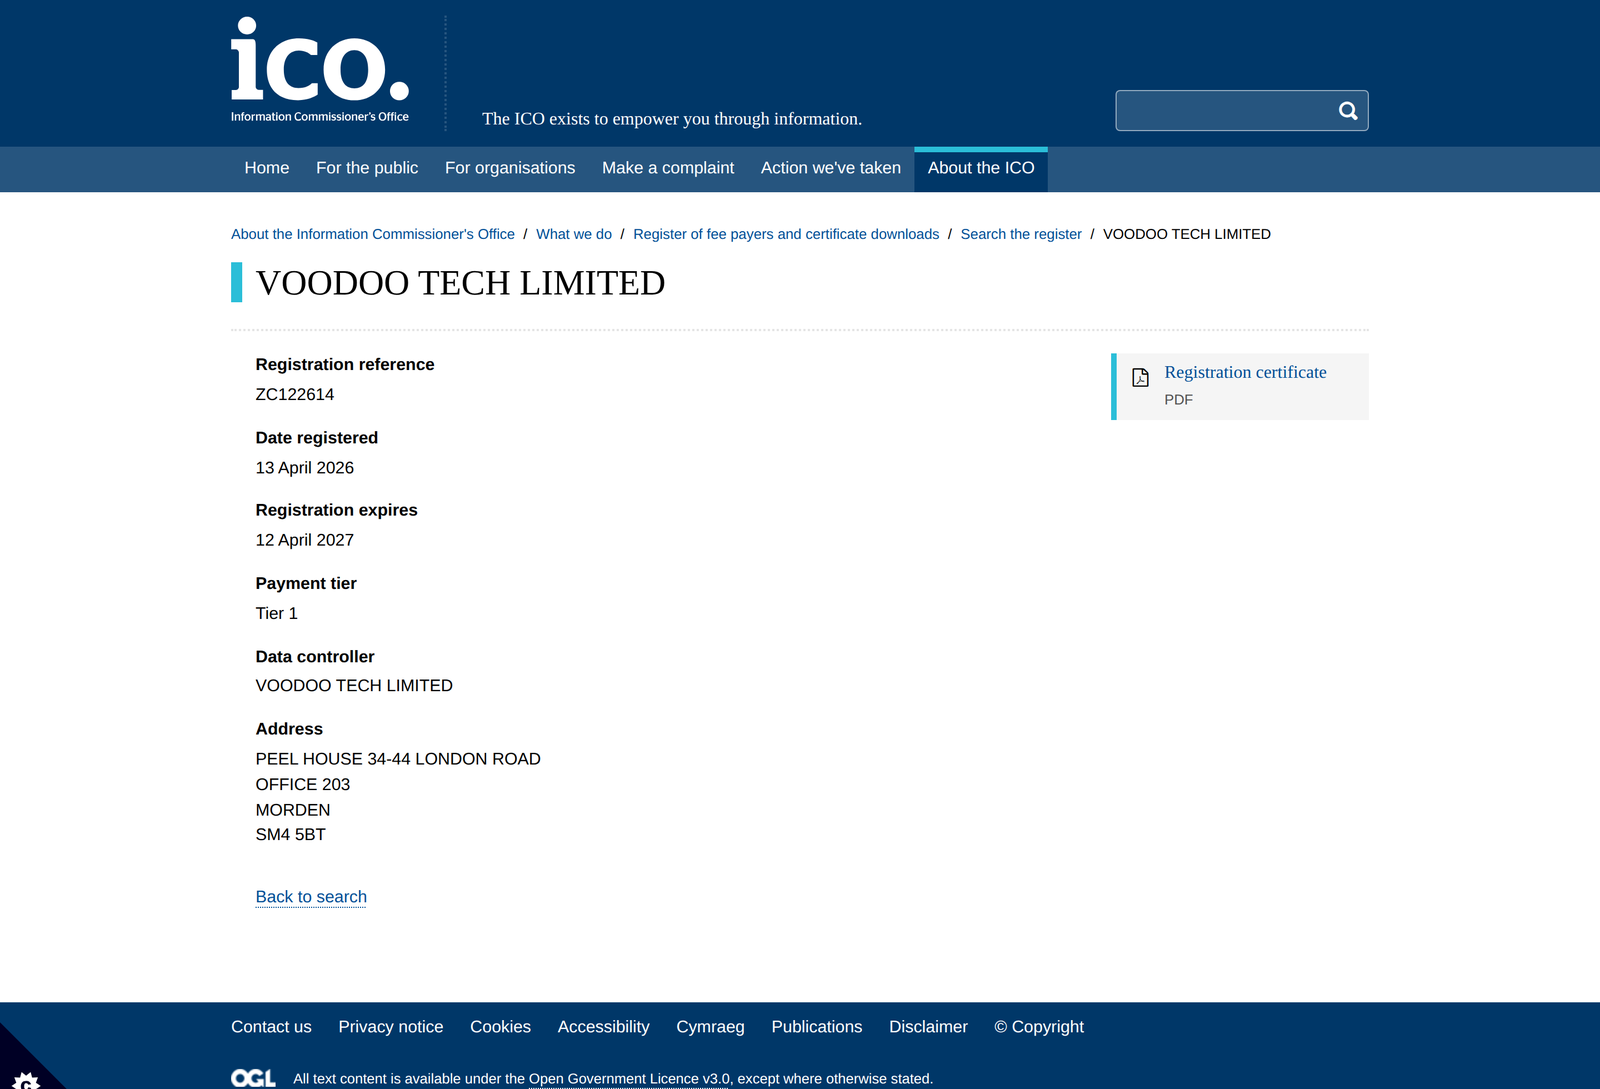1600x1089 pixels.
Task: Click address line OFFICE 203
Action: point(303,784)
